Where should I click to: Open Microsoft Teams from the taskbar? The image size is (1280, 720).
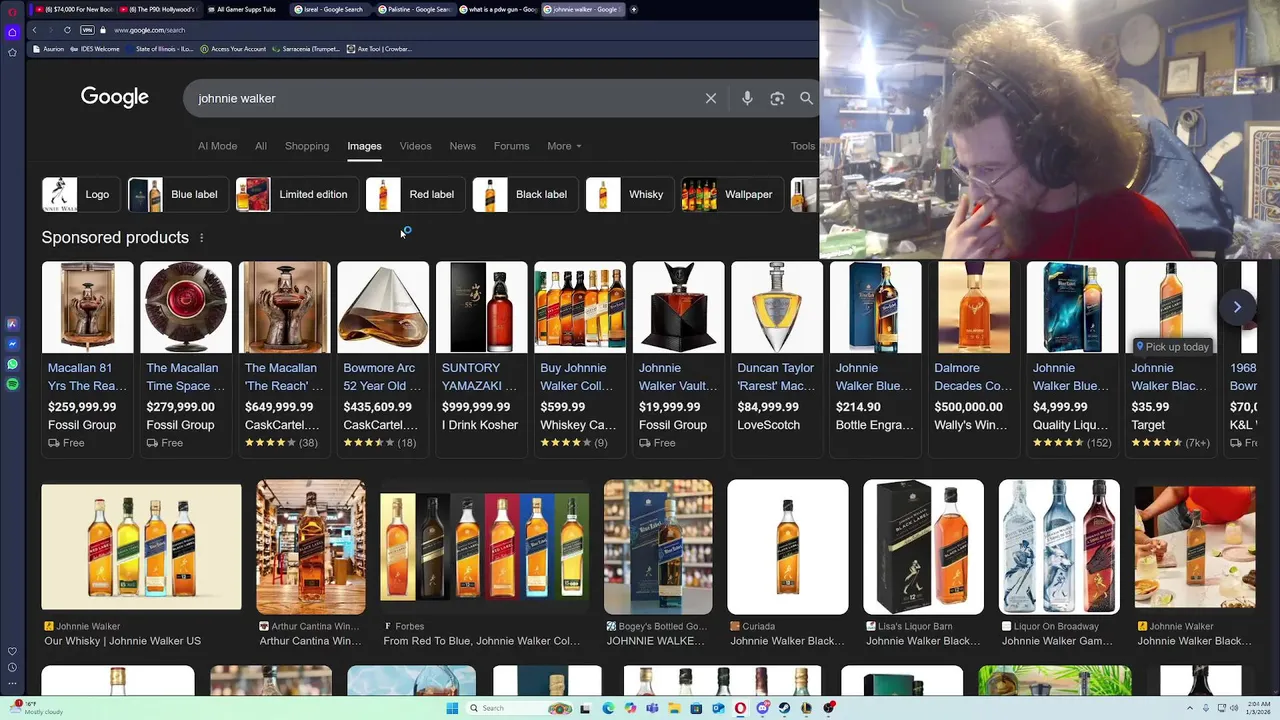[652, 708]
